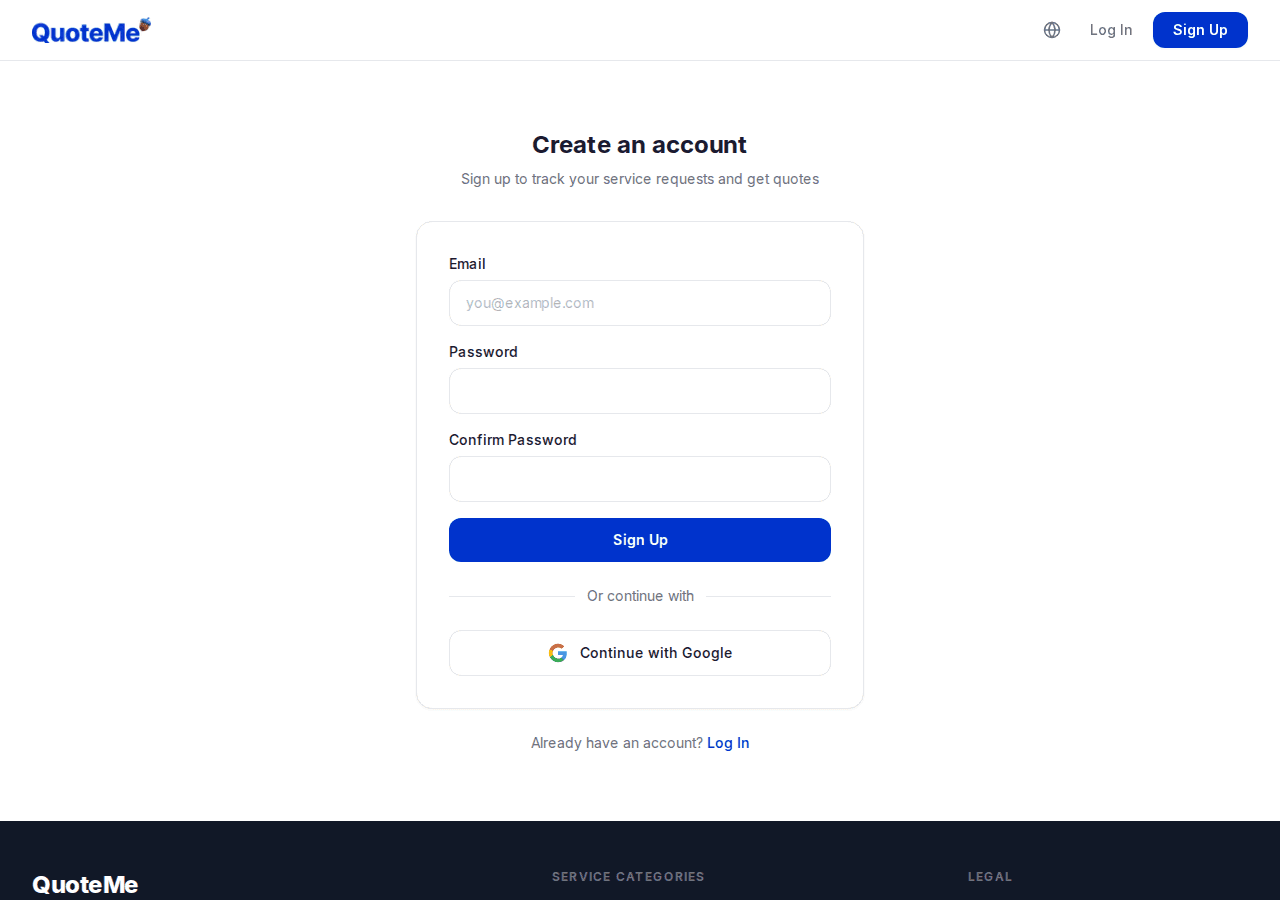Screen dimensions: 1280x900
Task: Click the QuoteMe logo in the footer
Action: click(x=85, y=884)
